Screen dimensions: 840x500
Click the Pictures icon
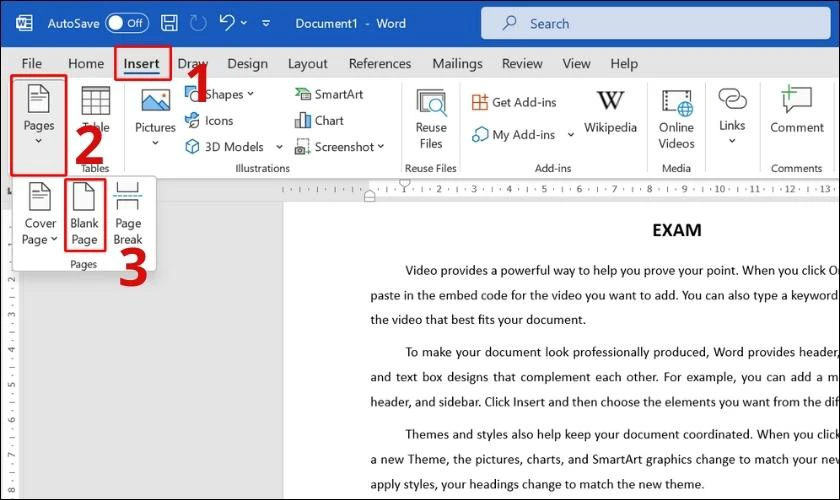pyautogui.click(x=155, y=100)
